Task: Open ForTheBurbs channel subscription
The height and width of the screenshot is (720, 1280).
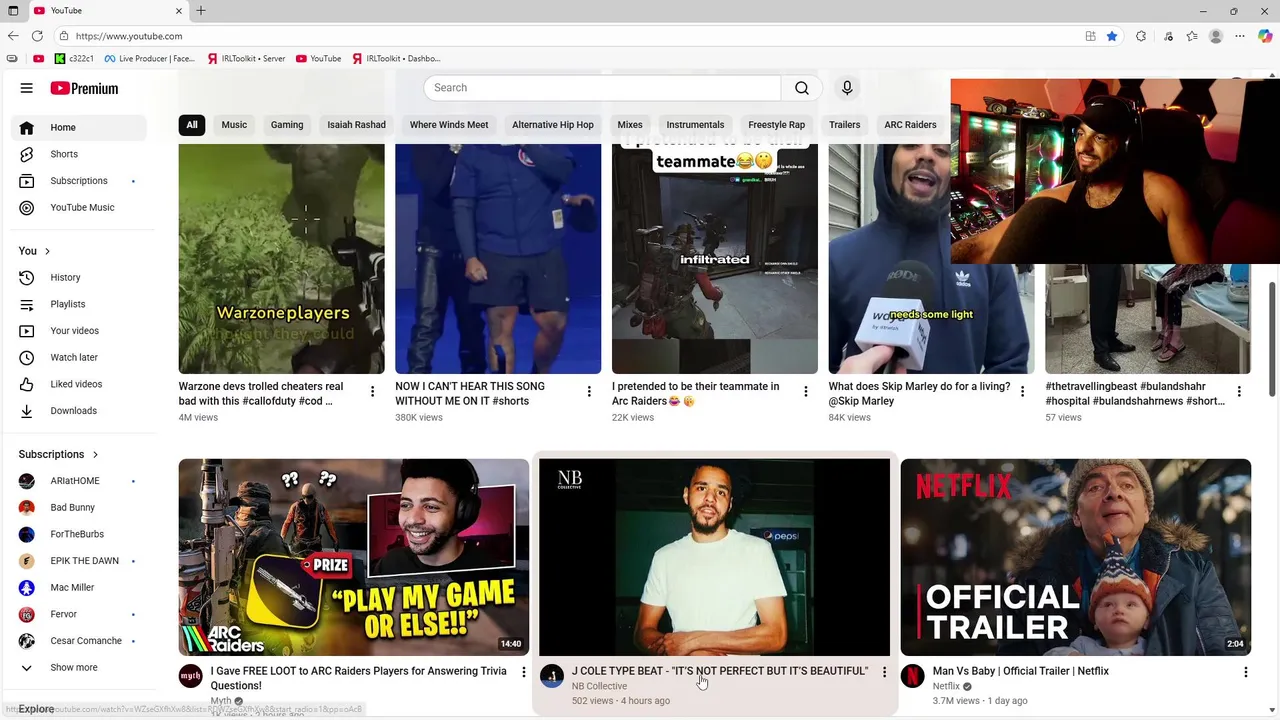Action: coord(78,534)
